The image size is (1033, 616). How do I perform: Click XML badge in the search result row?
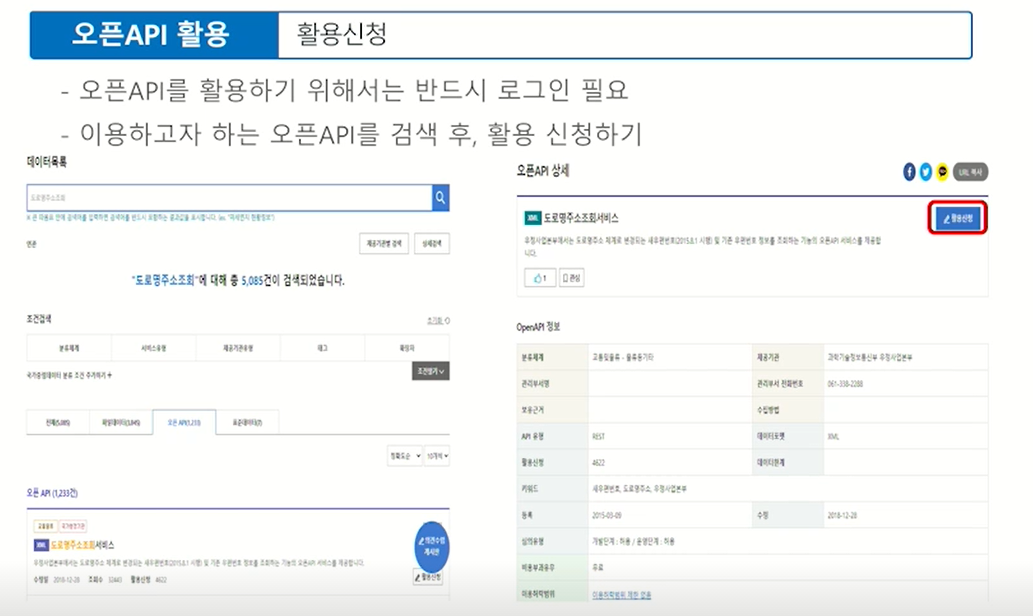click(x=41, y=545)
